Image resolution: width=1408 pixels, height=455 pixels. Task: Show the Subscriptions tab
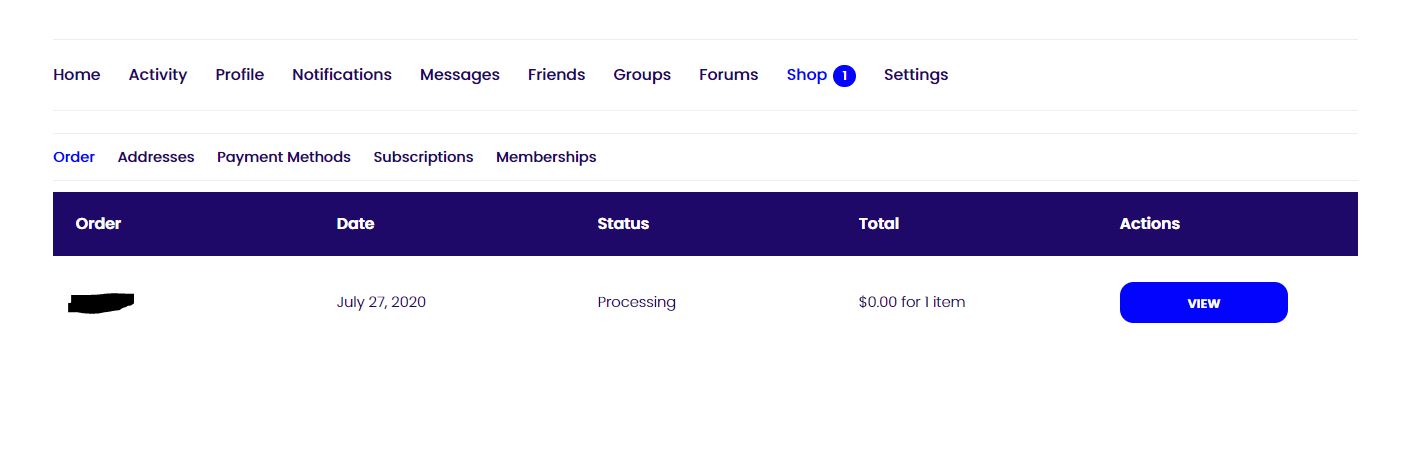[423, 157]
